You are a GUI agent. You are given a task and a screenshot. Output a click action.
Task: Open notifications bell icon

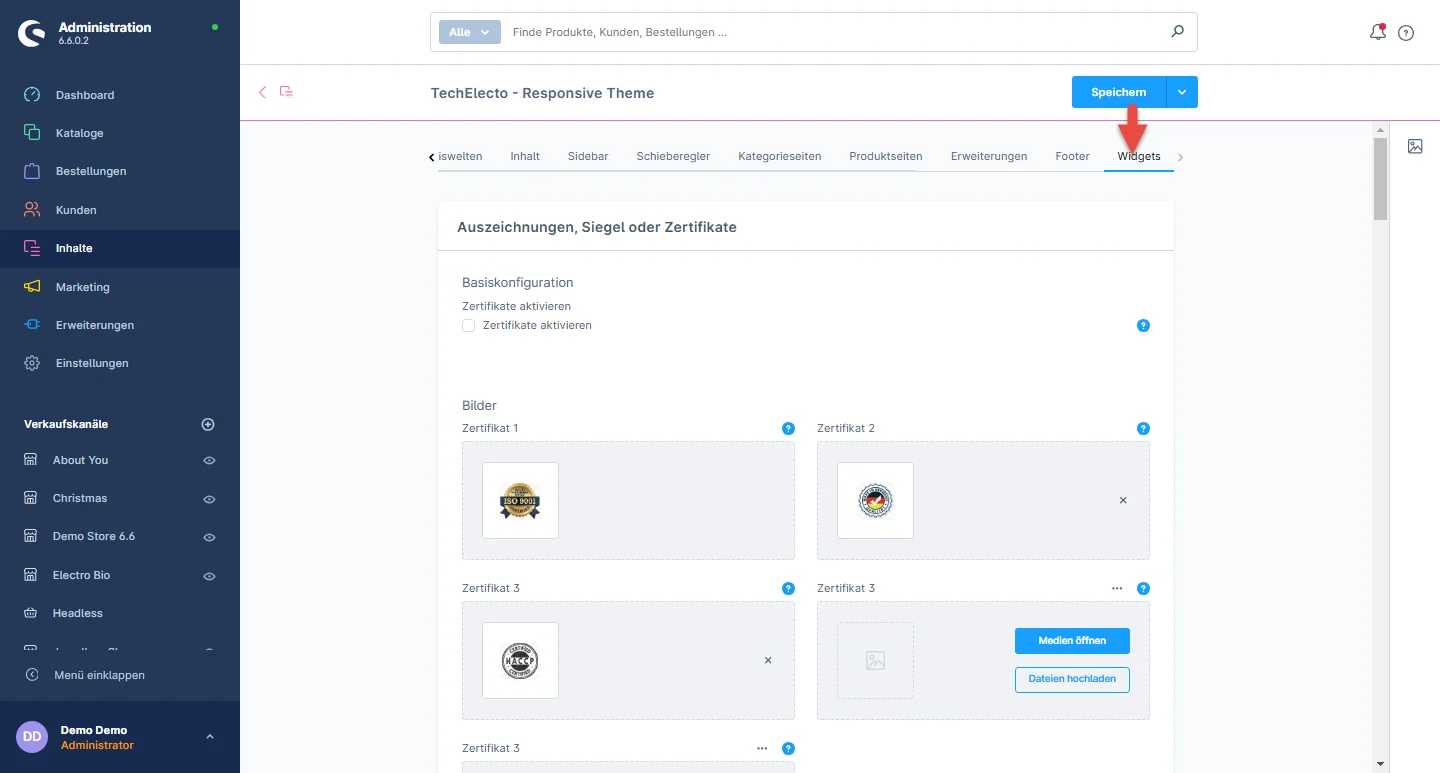click(1377, 32)
